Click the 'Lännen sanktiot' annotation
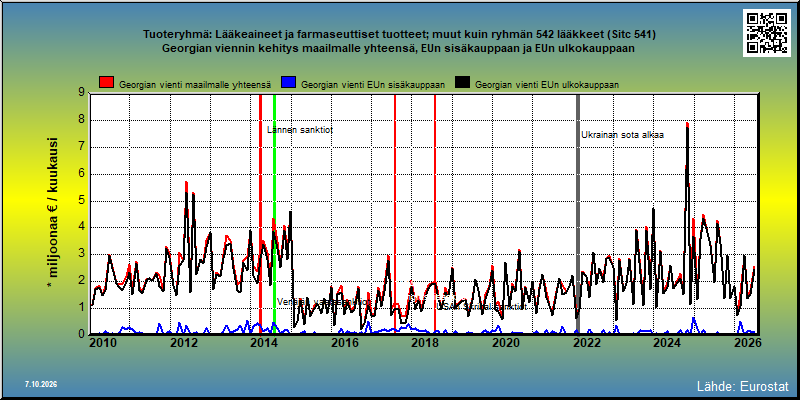Screen dimensions: 800x400 click(x=300, y=130)
